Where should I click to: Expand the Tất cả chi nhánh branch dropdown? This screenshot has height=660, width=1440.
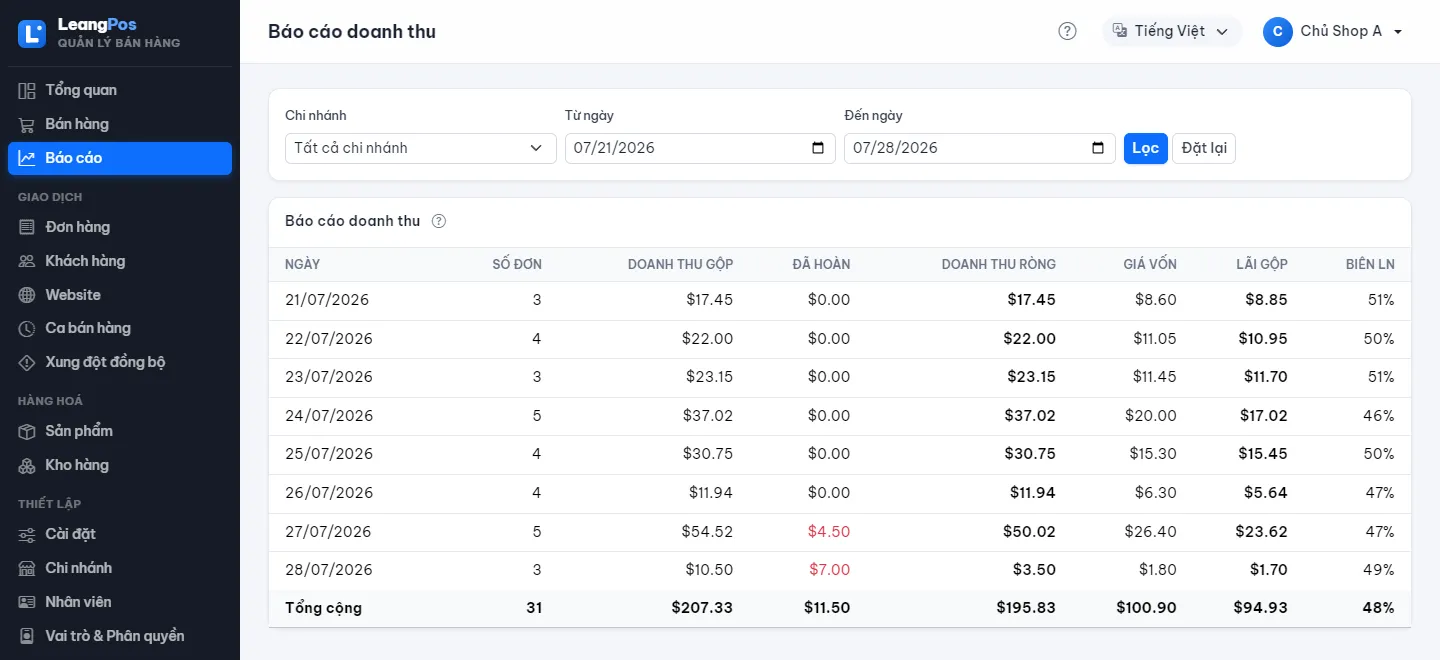pos(421,148)
